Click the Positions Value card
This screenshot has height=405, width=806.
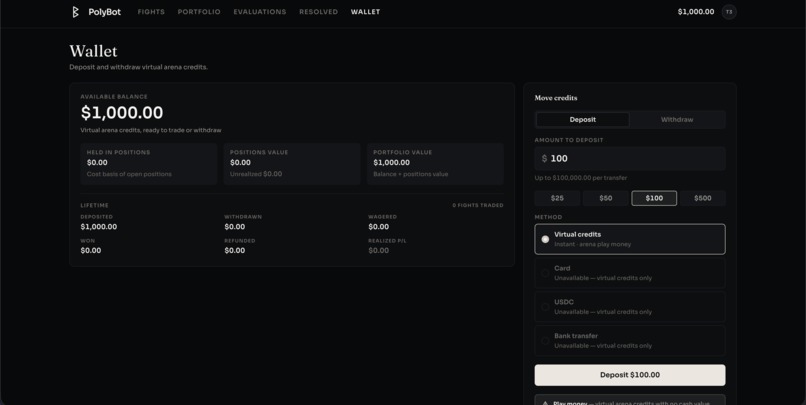[292, 164]
